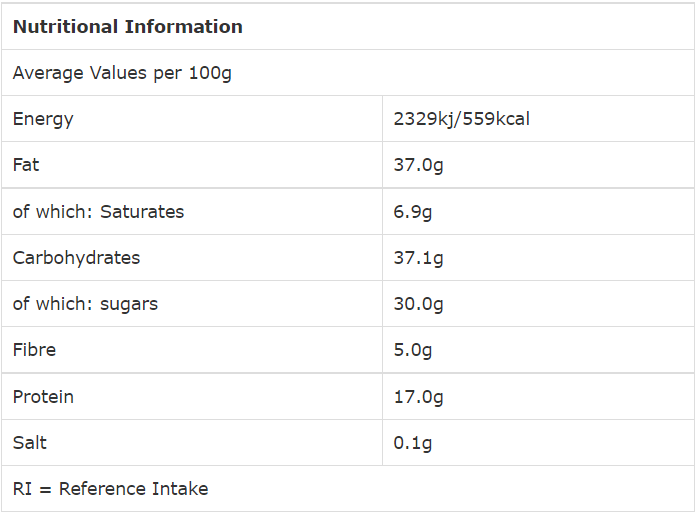
Task: Click the 0.1g salt value
Action: click(413, 443)
